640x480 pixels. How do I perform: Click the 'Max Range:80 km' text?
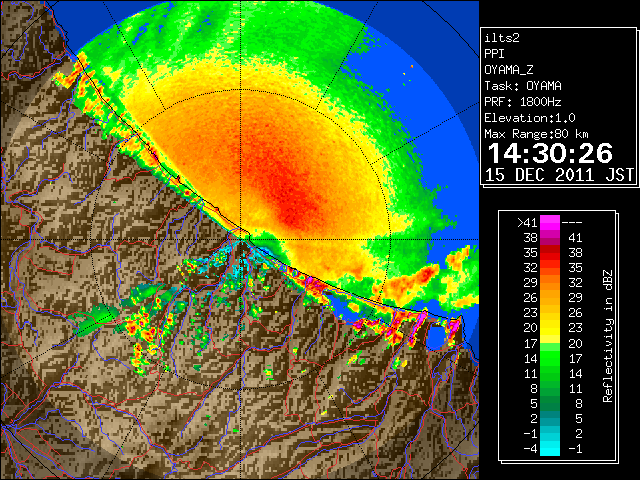coord(536,134)
